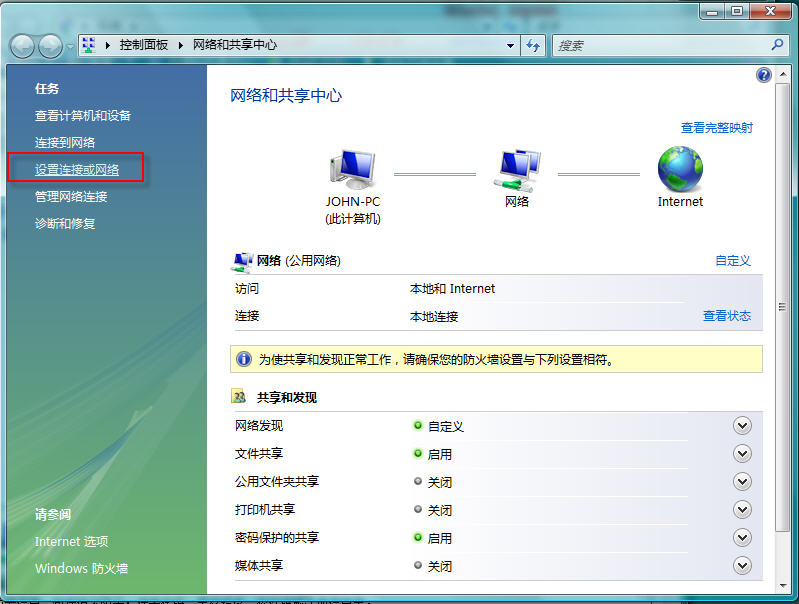
Task: Open 管理网络连接 task link
Action: (x=71, y=197)
